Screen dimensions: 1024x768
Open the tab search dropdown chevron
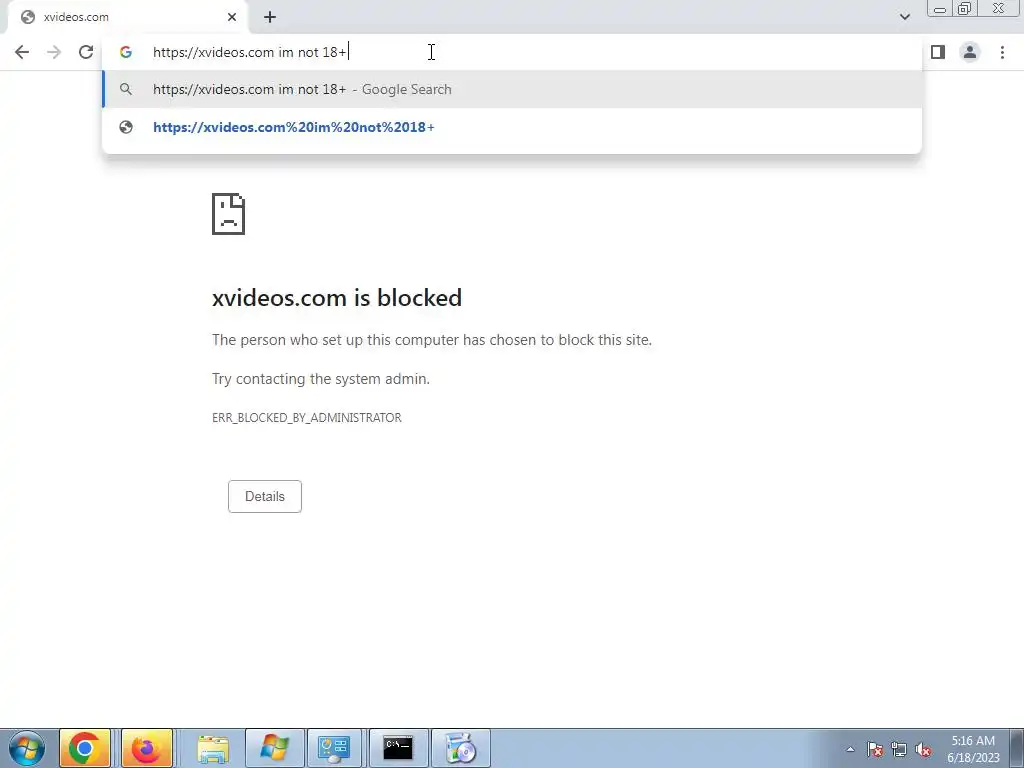[904, 17]
